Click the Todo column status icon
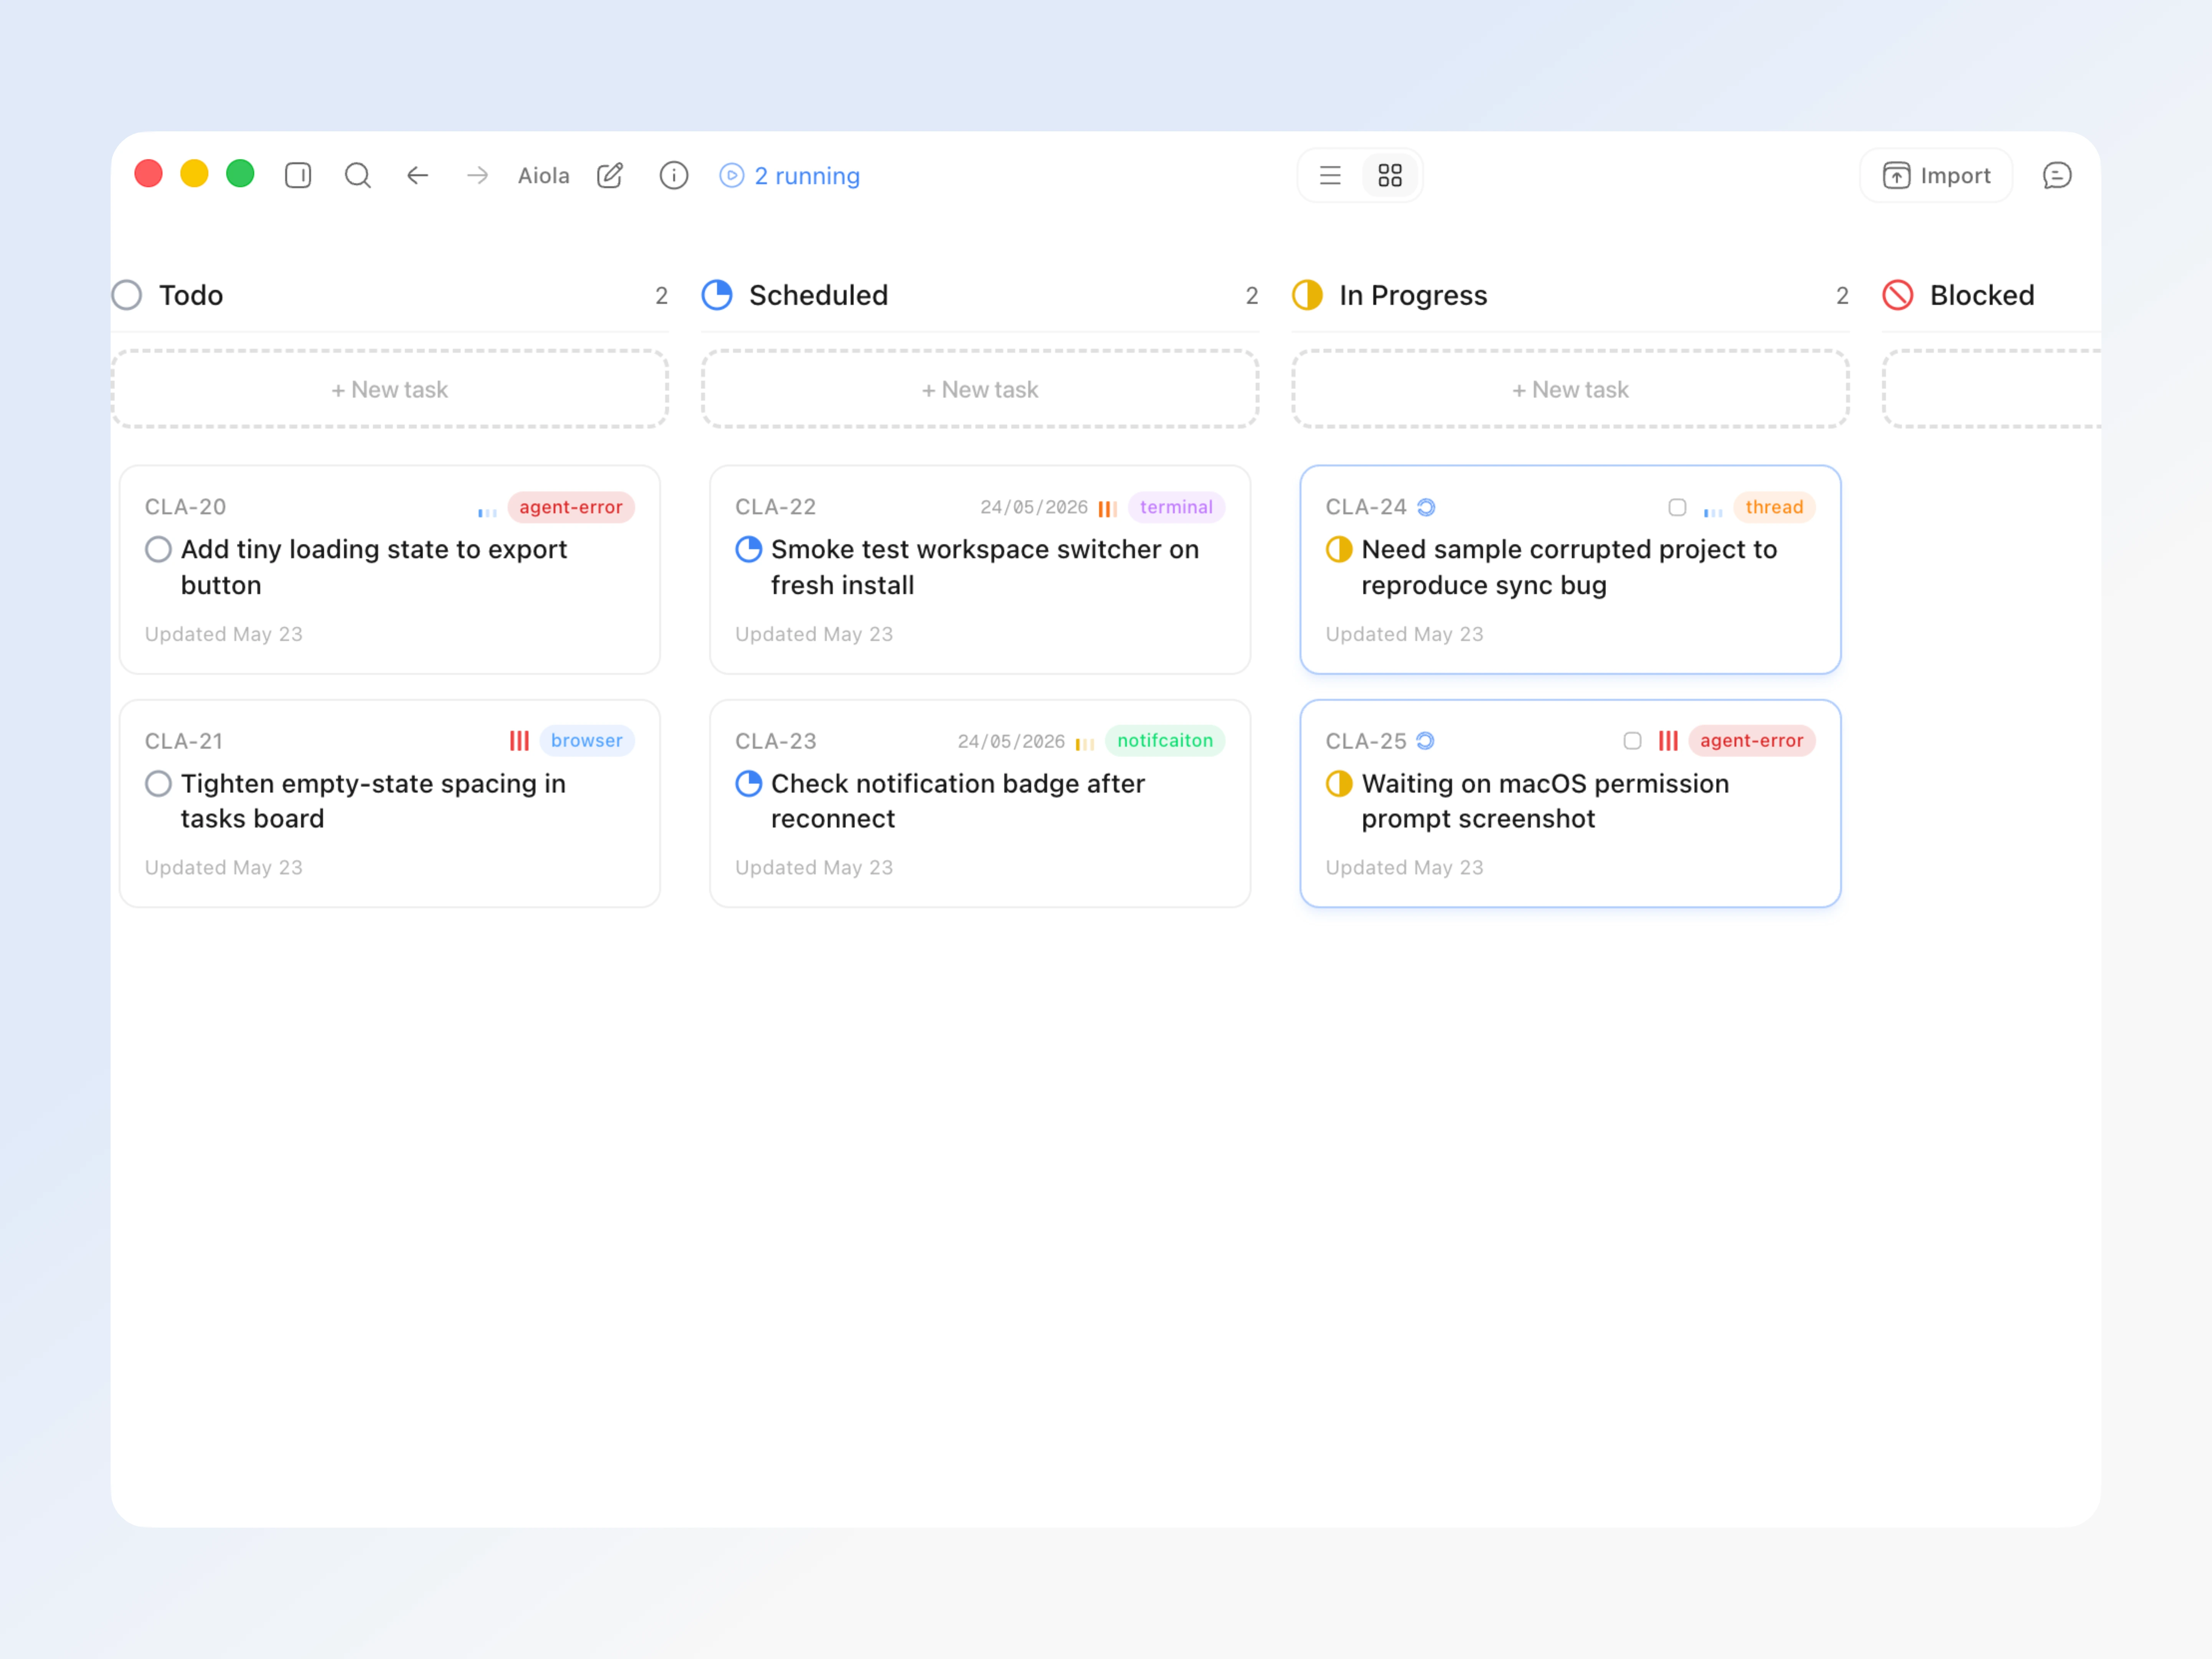The width and height of the screenshot is (2212, 1659). tap(127, 295)
